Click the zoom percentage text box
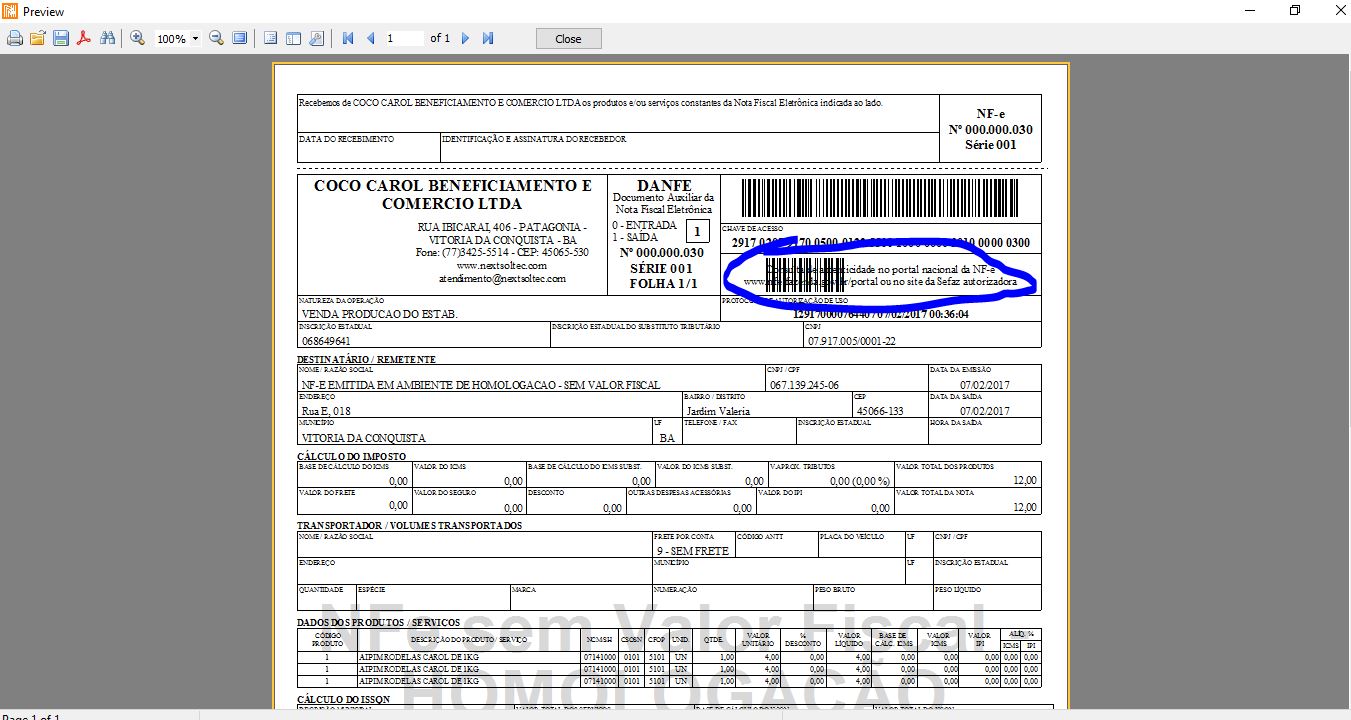1351x720 pixels. [171, 39]
